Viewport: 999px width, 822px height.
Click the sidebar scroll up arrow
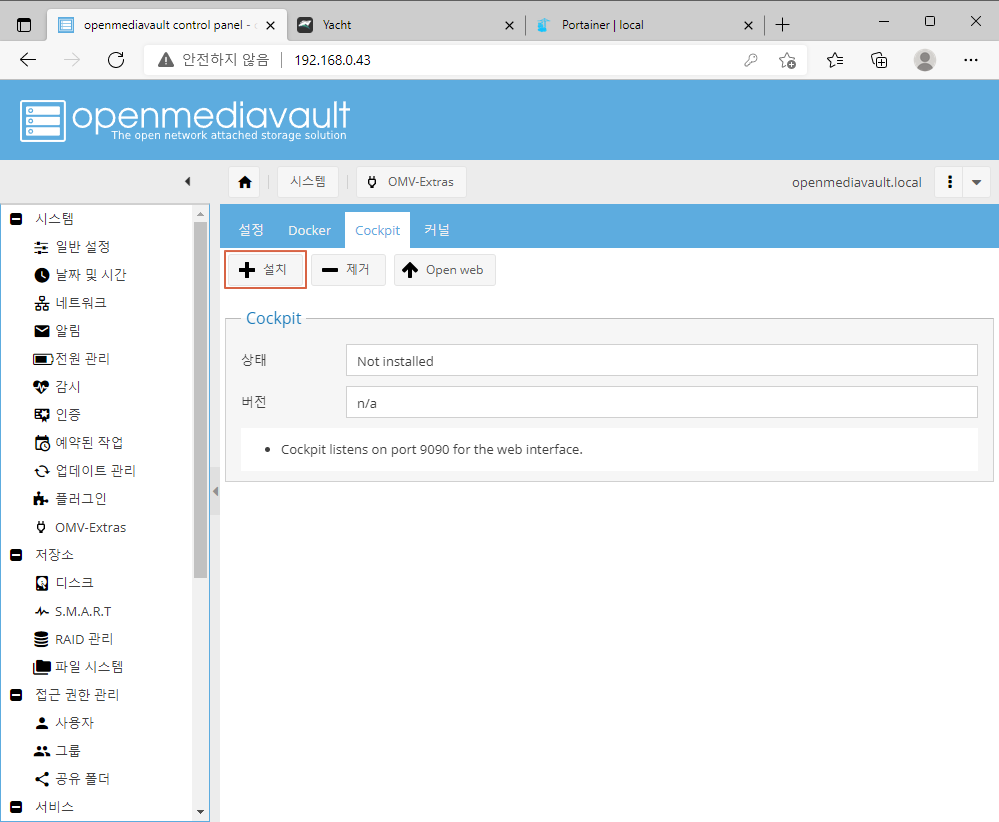tap(200, 214)
